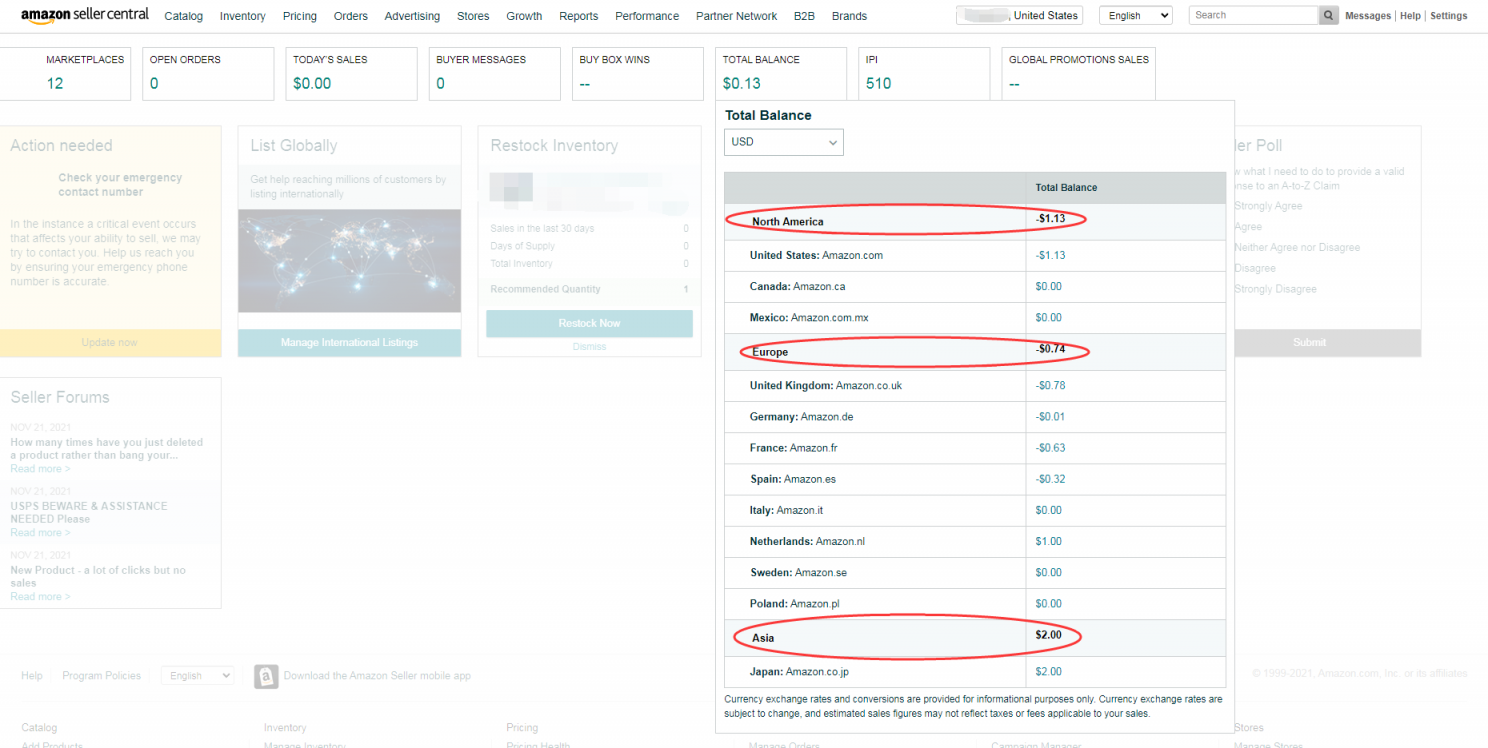Click the world map thumbnail
1488x748 pixels.
[349, 260]
